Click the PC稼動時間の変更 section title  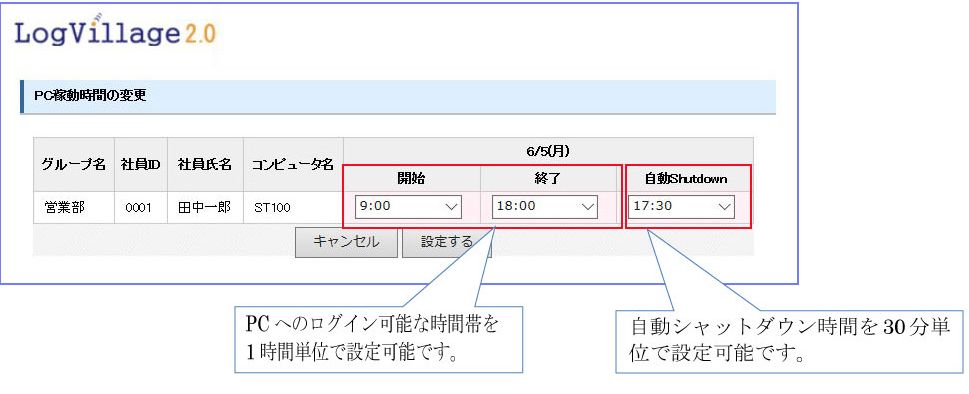90,96
